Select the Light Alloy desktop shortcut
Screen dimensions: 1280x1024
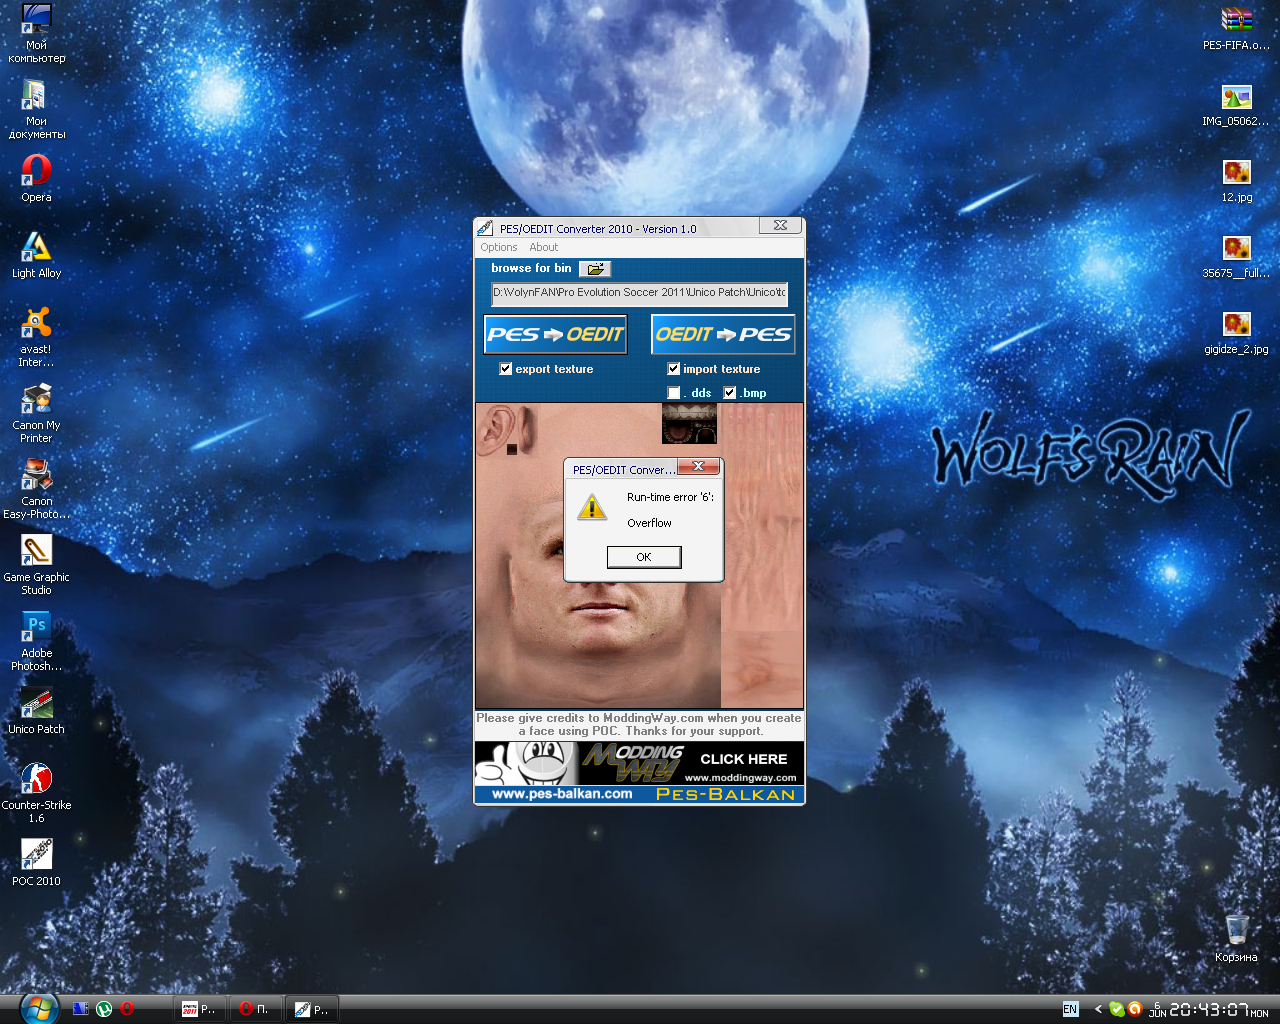point(37,254)
